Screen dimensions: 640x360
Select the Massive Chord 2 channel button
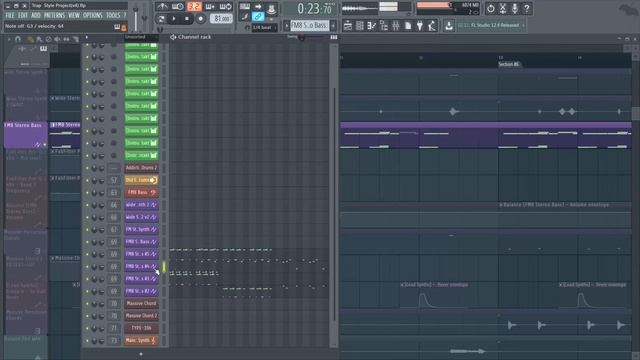(x=141, y=316)
